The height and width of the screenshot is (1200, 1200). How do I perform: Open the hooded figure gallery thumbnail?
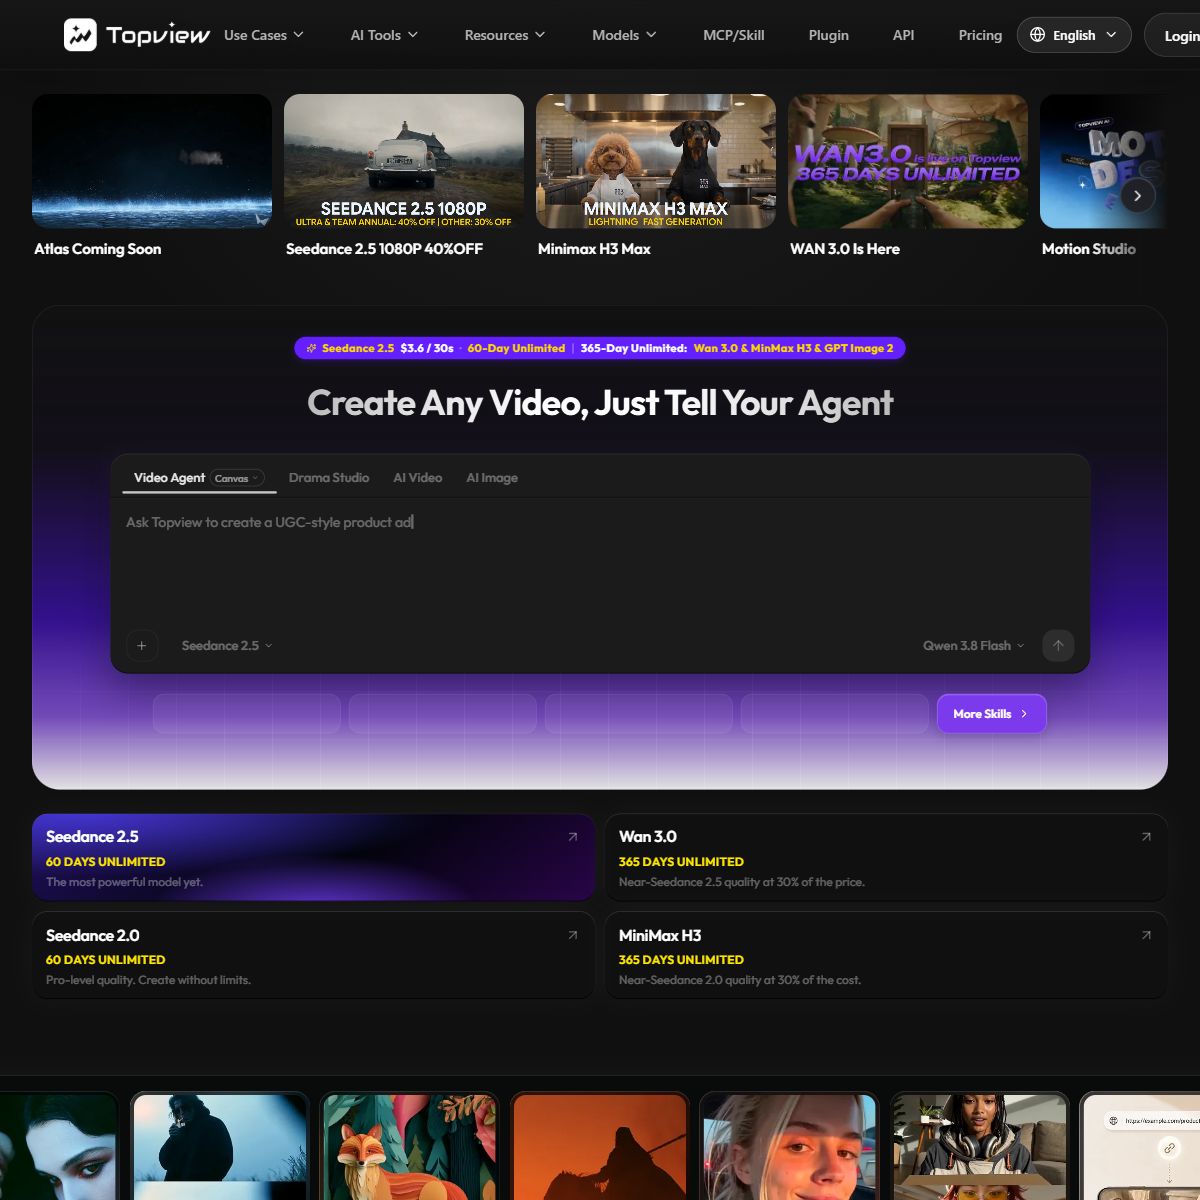pos(219,1146)
